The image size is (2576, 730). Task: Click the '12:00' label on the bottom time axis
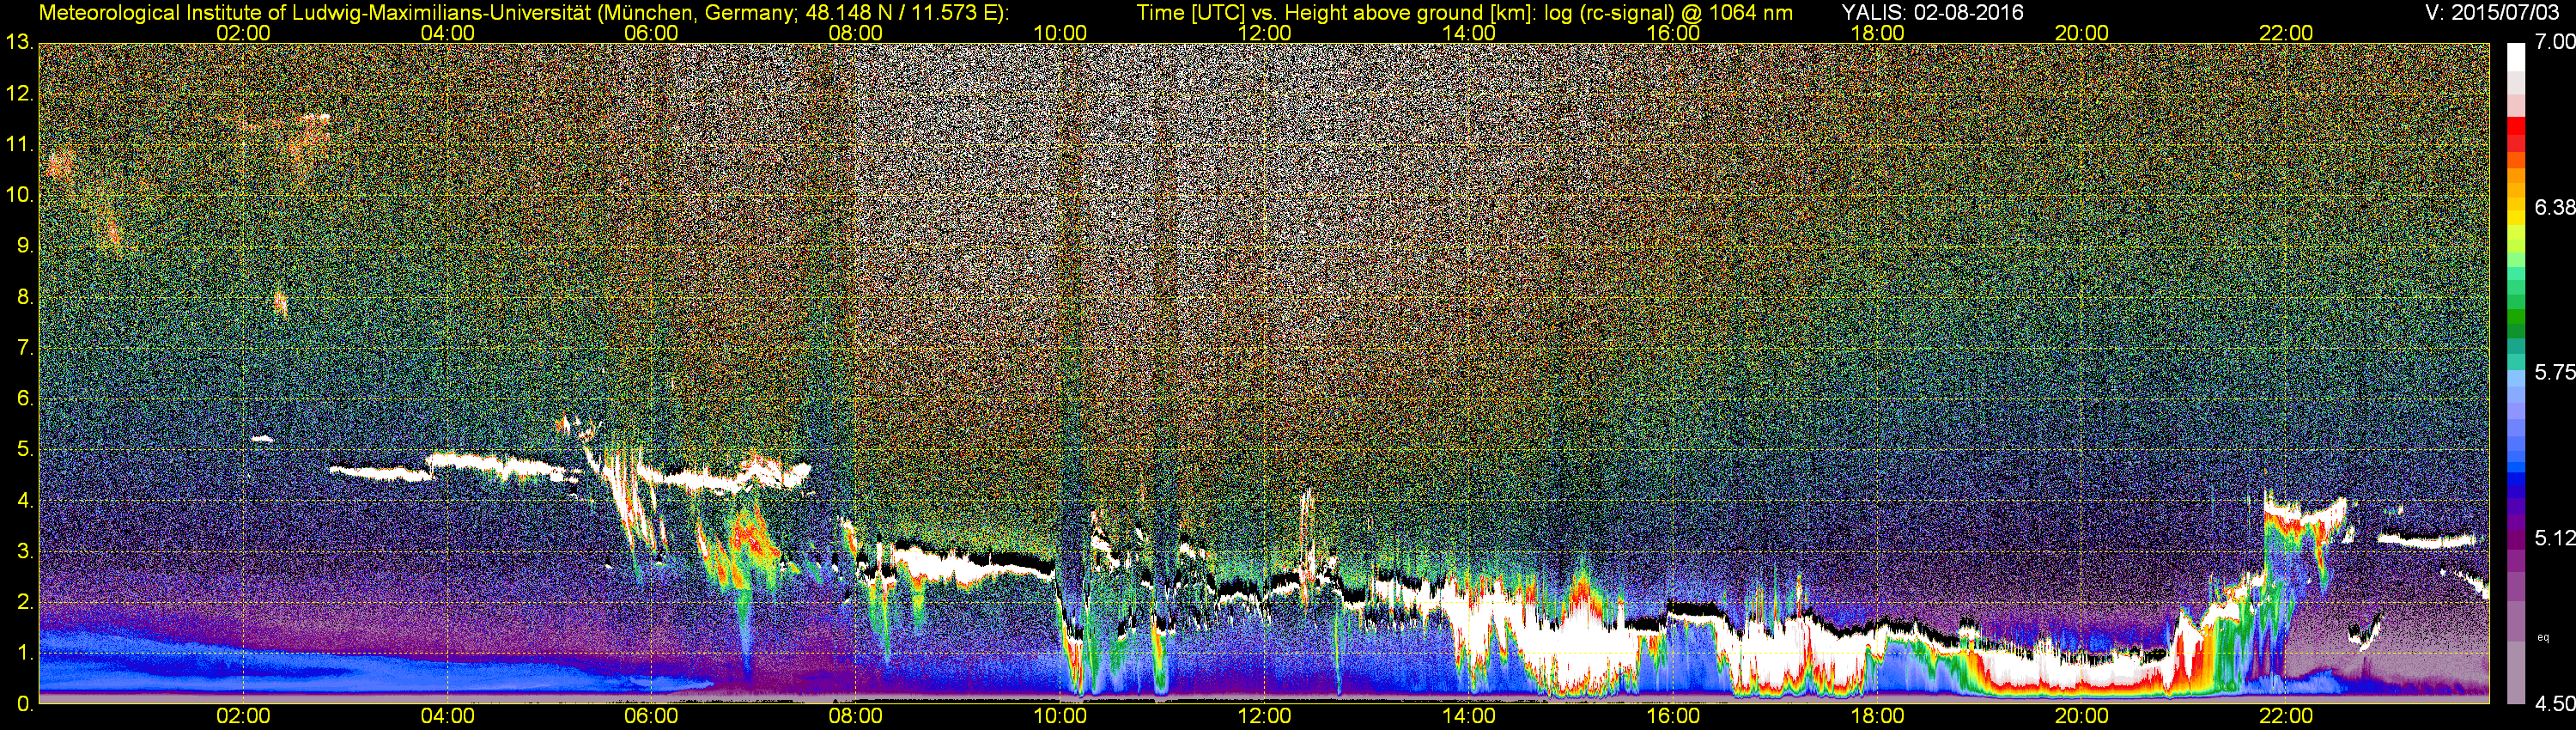(1264, 716)
